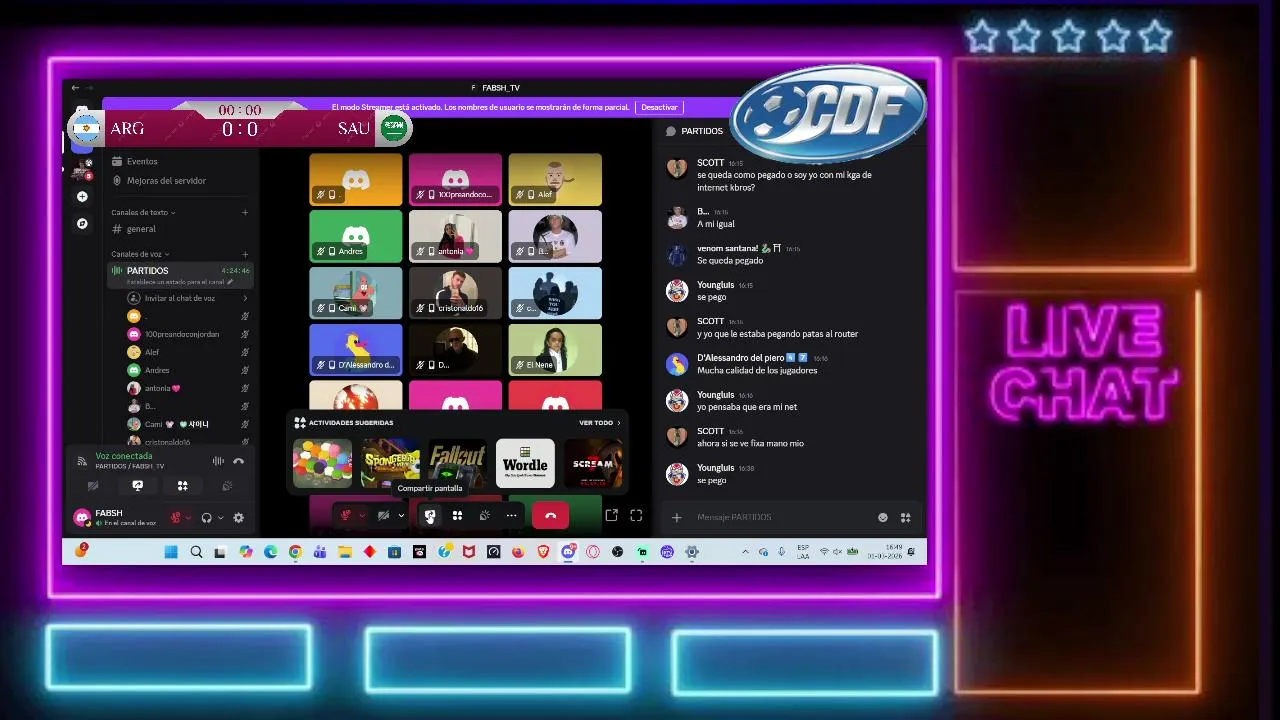Toggle camera in the call bar

[x=383, y=516]
